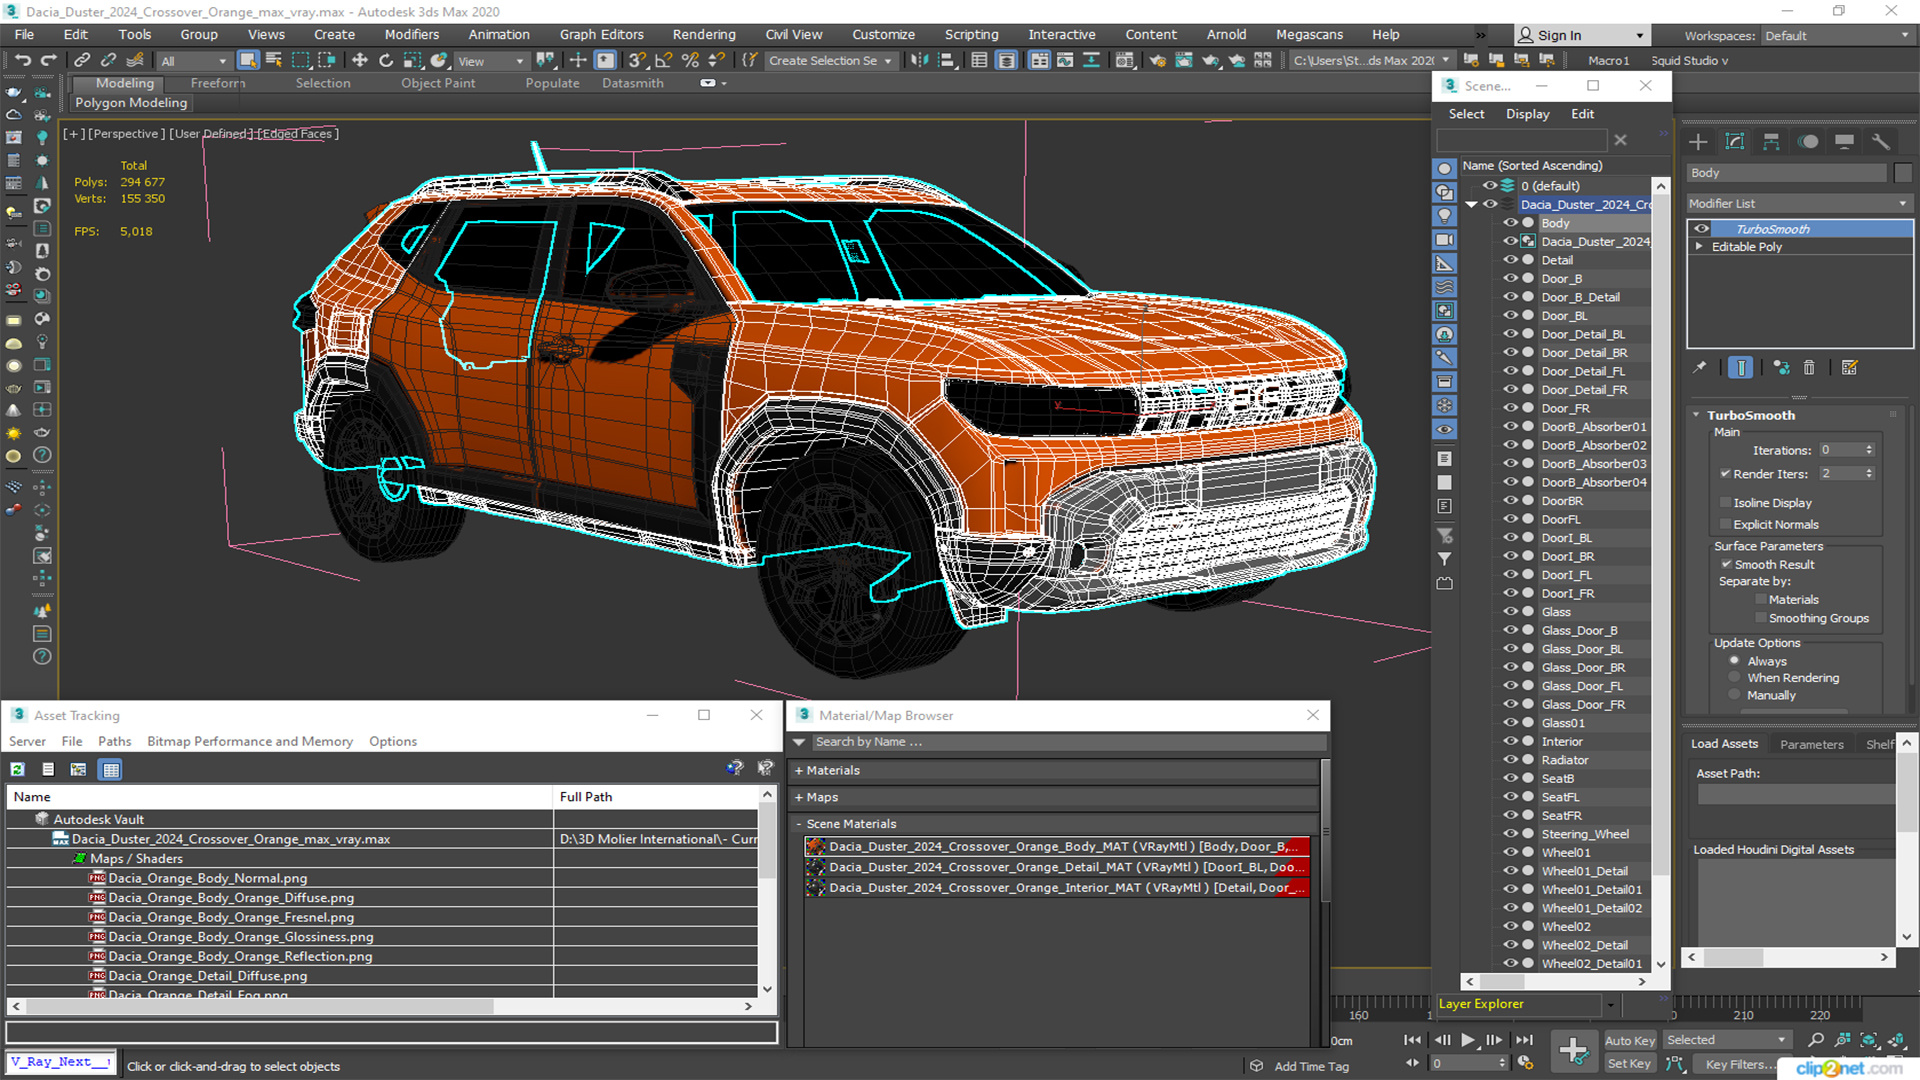Viewport: 1920px width, 1080px height.
Task: Click the Mirror tool icon
Action: pos(919,60)
